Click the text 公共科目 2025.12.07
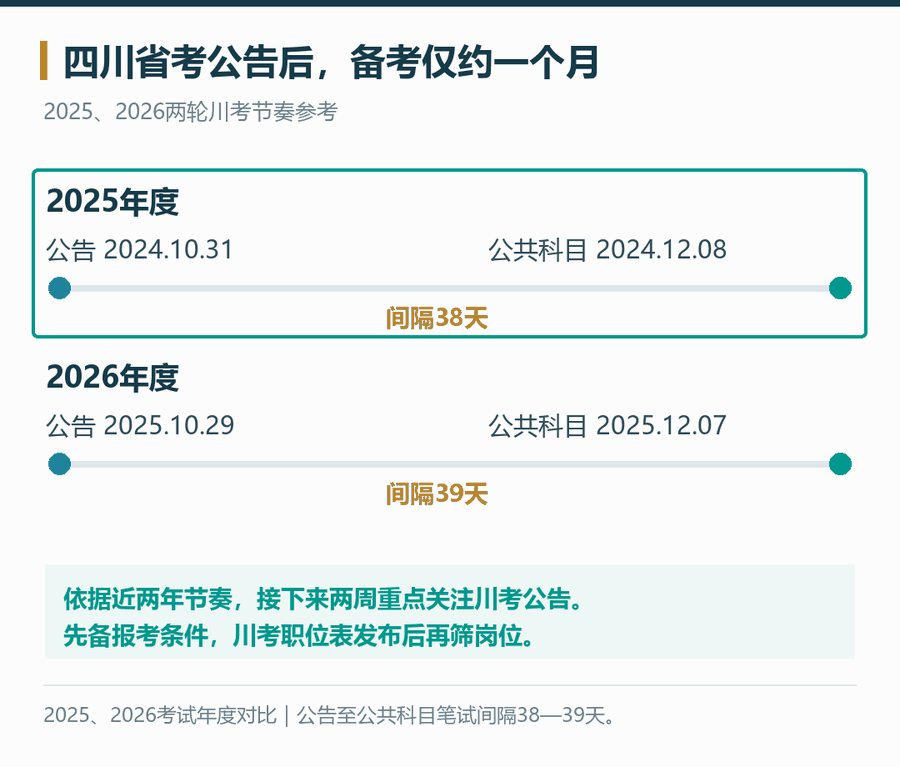This screenshot has width=900, height=767. pos(607,425)
